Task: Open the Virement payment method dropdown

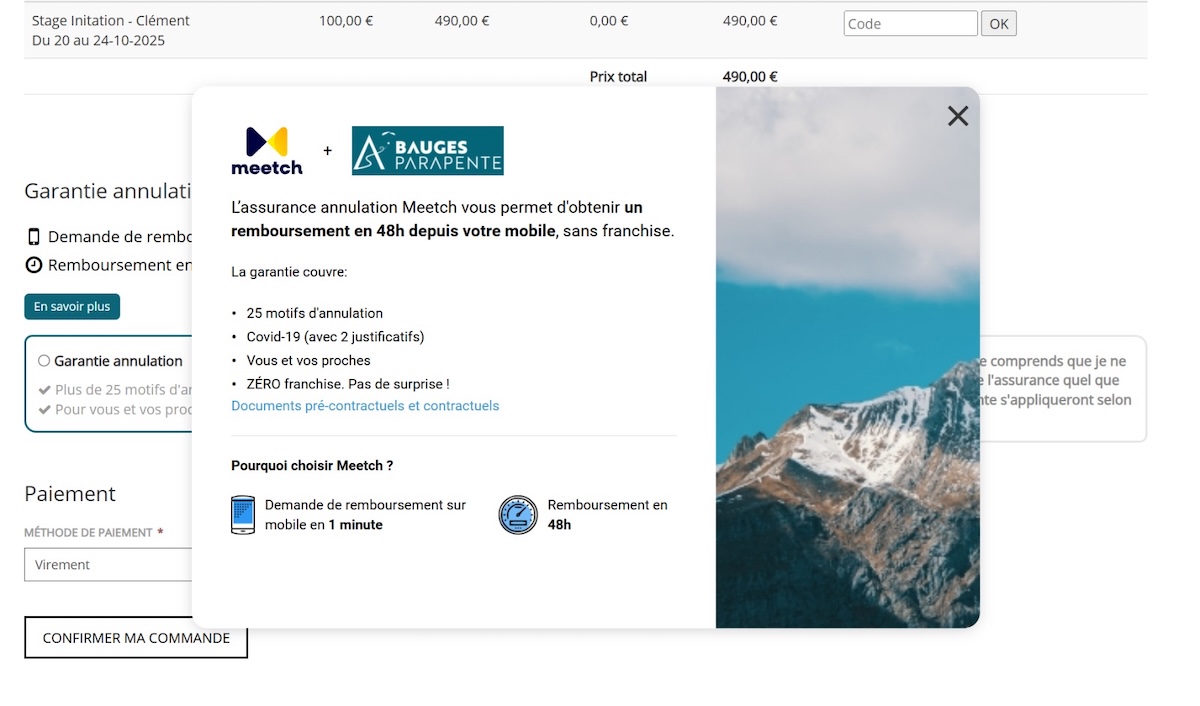Action: (108, 565)
